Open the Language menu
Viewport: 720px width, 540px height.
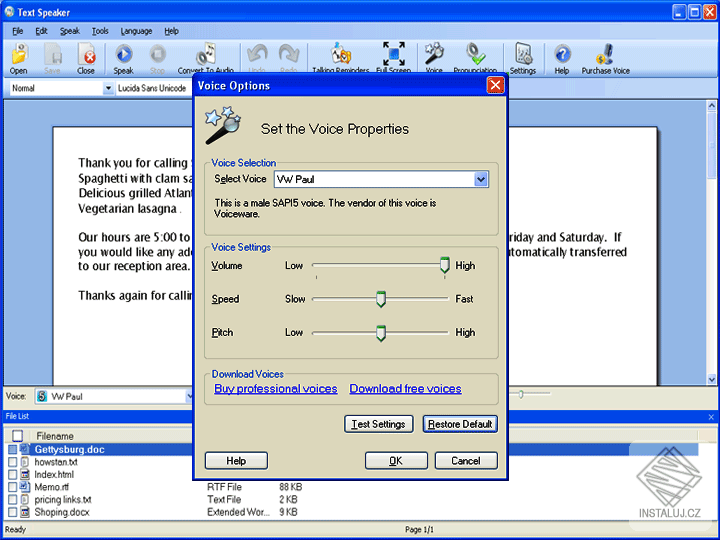click(136, 31)
